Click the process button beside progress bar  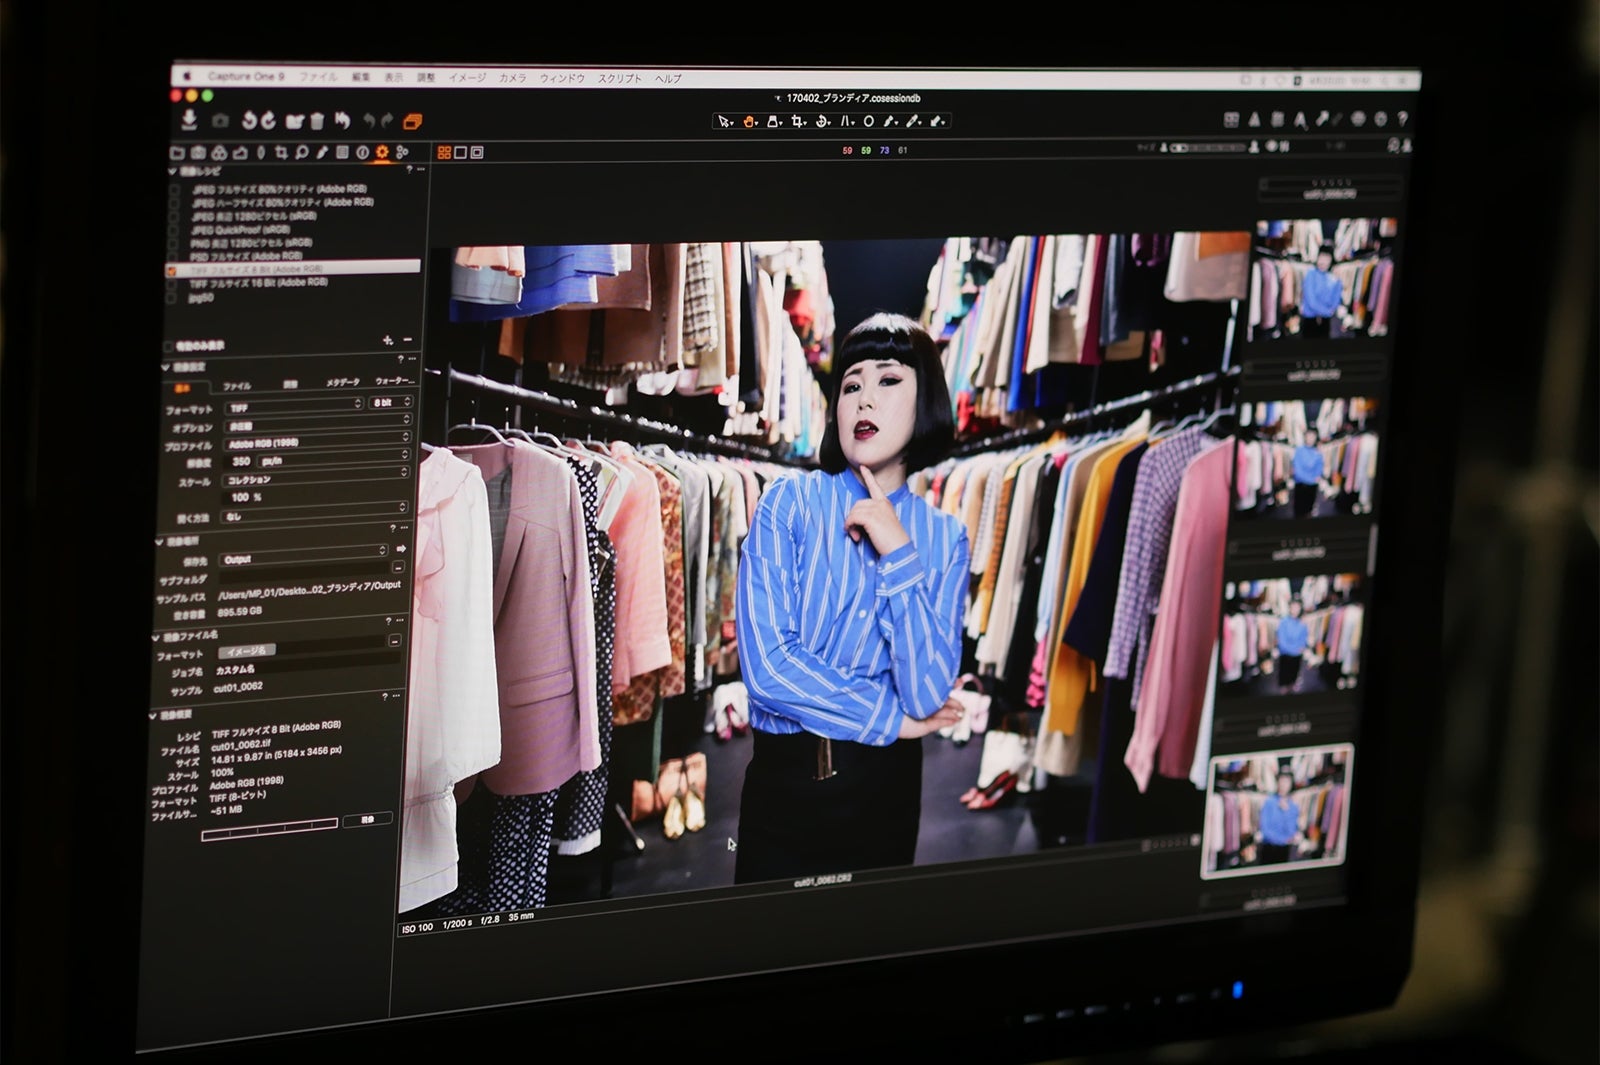367,820
